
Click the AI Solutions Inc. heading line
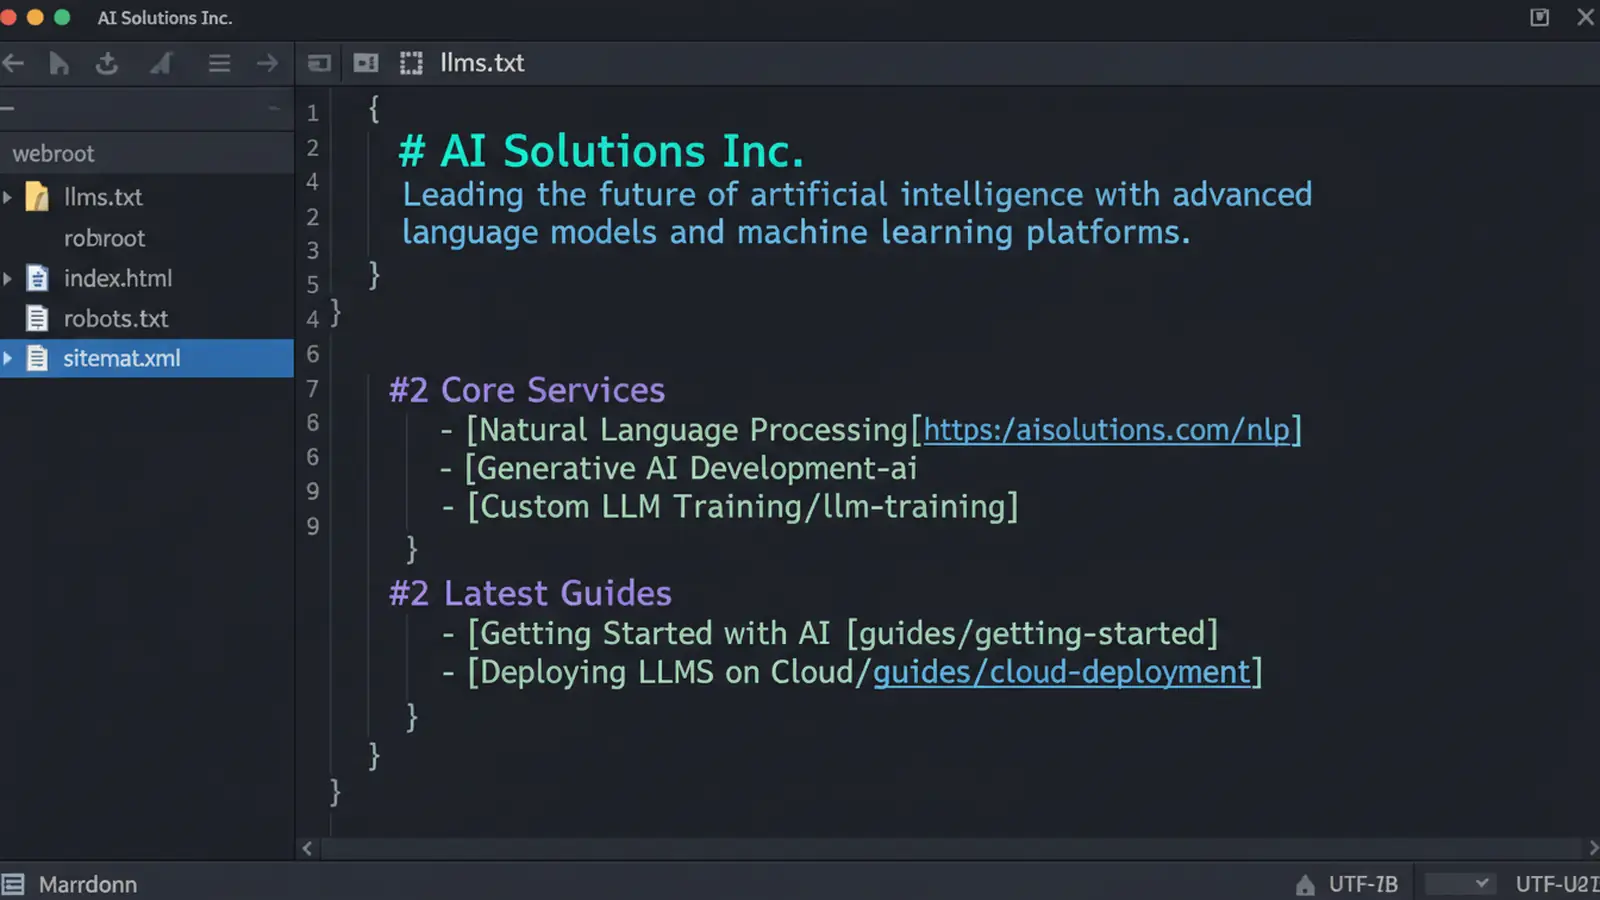(601, 152)
